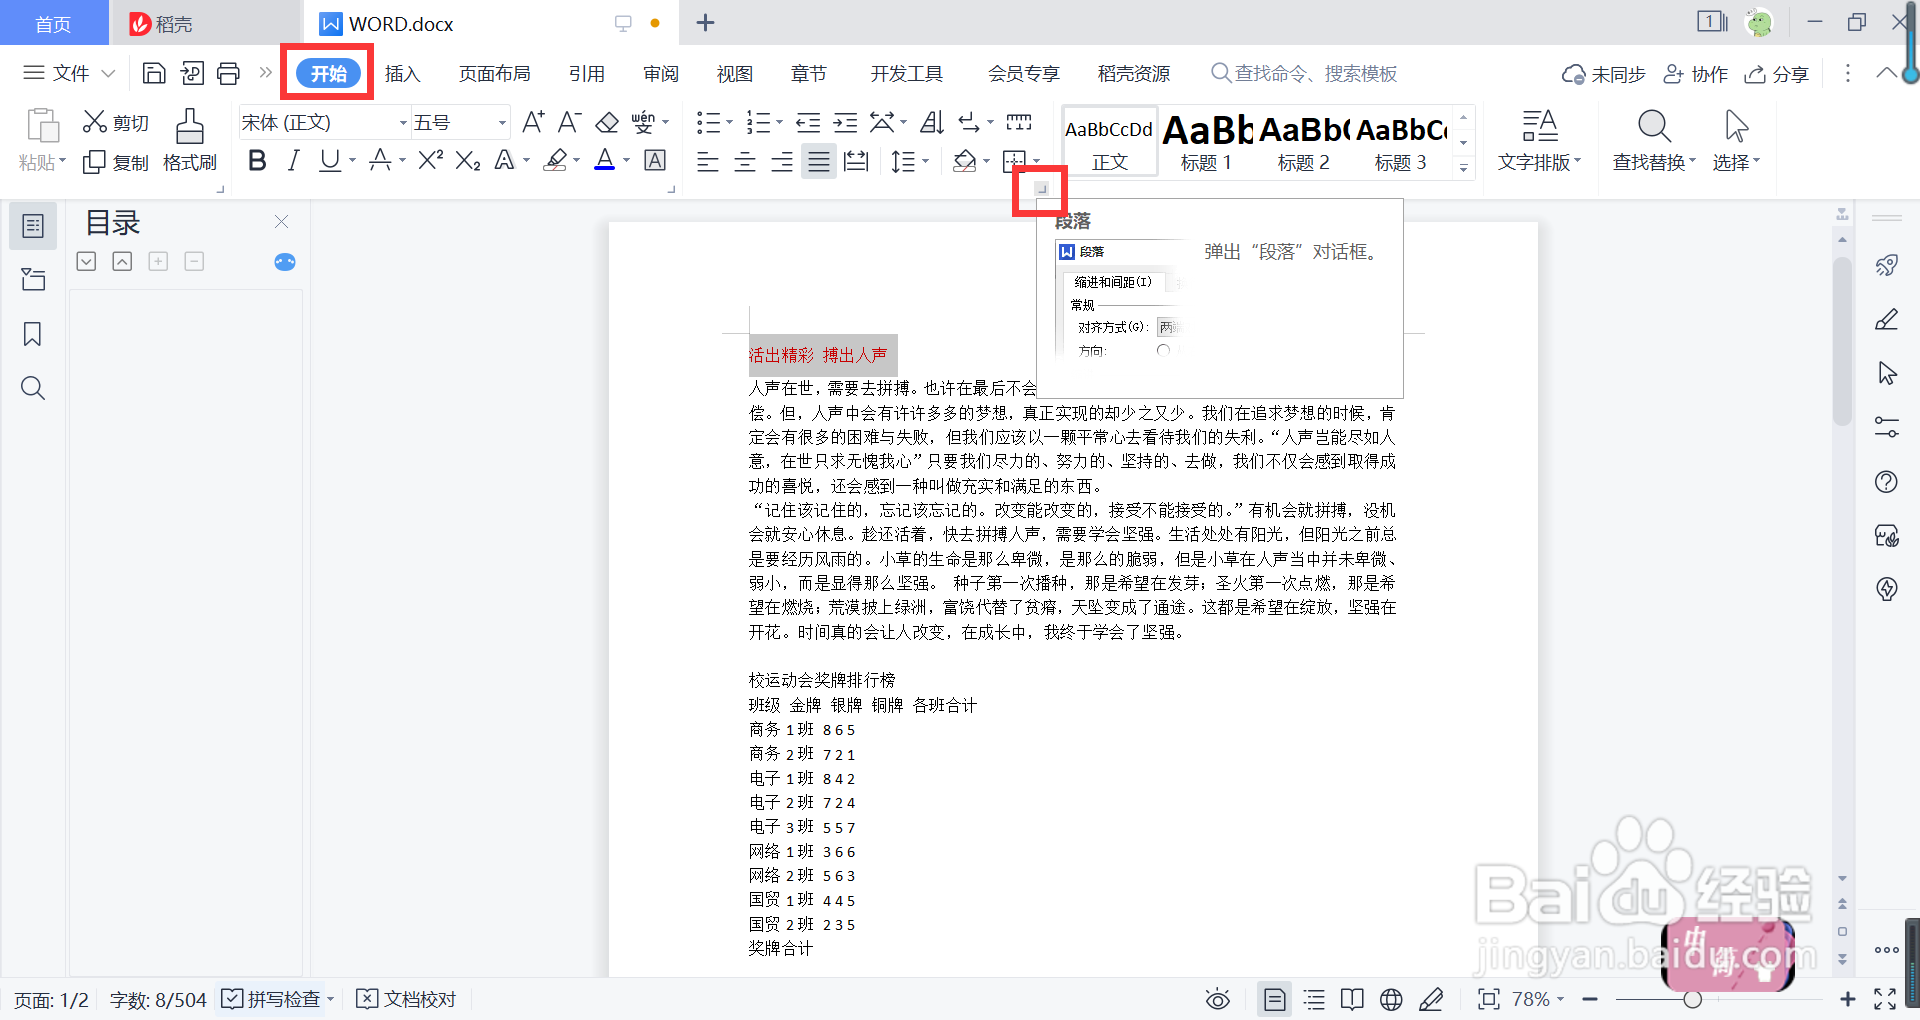Open the 选择 dropdown
This screenshot has width=1920, height=1020.
coord(1736,140)
